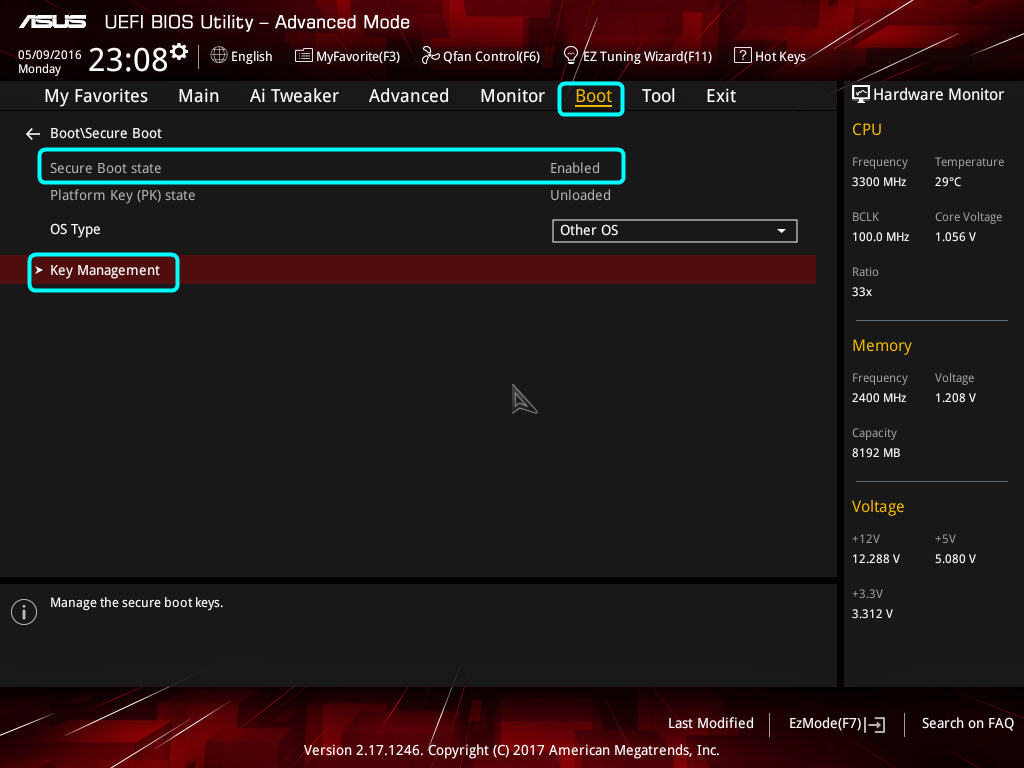1024x768 pixels.
Task: Click the info icon in help panel
Action: point(24,612)
